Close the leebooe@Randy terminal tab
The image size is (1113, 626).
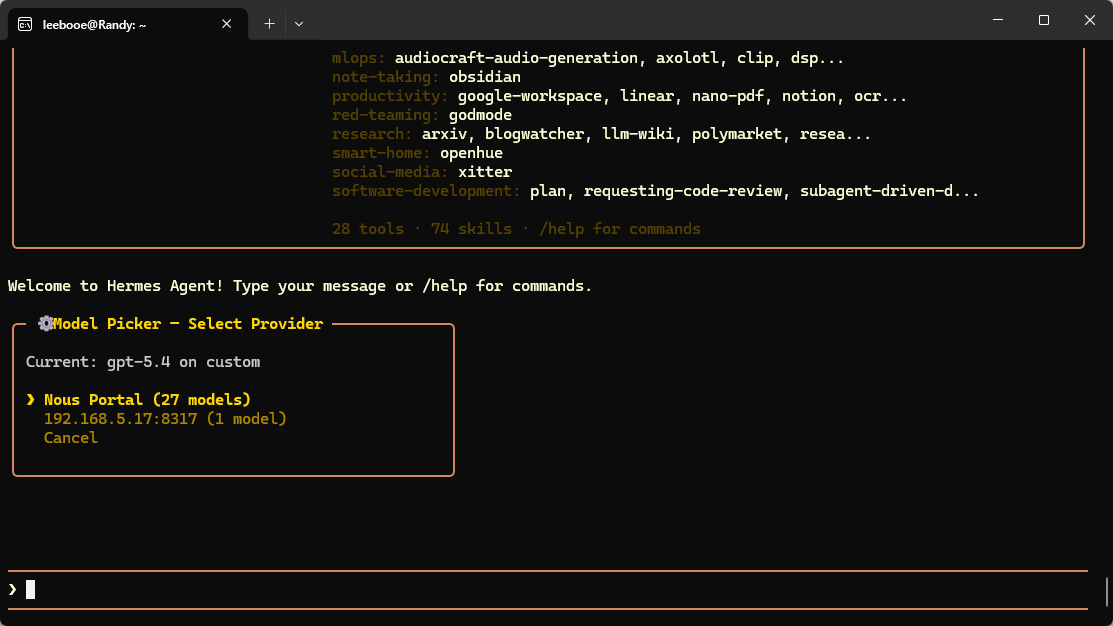(x=226, y=24)
